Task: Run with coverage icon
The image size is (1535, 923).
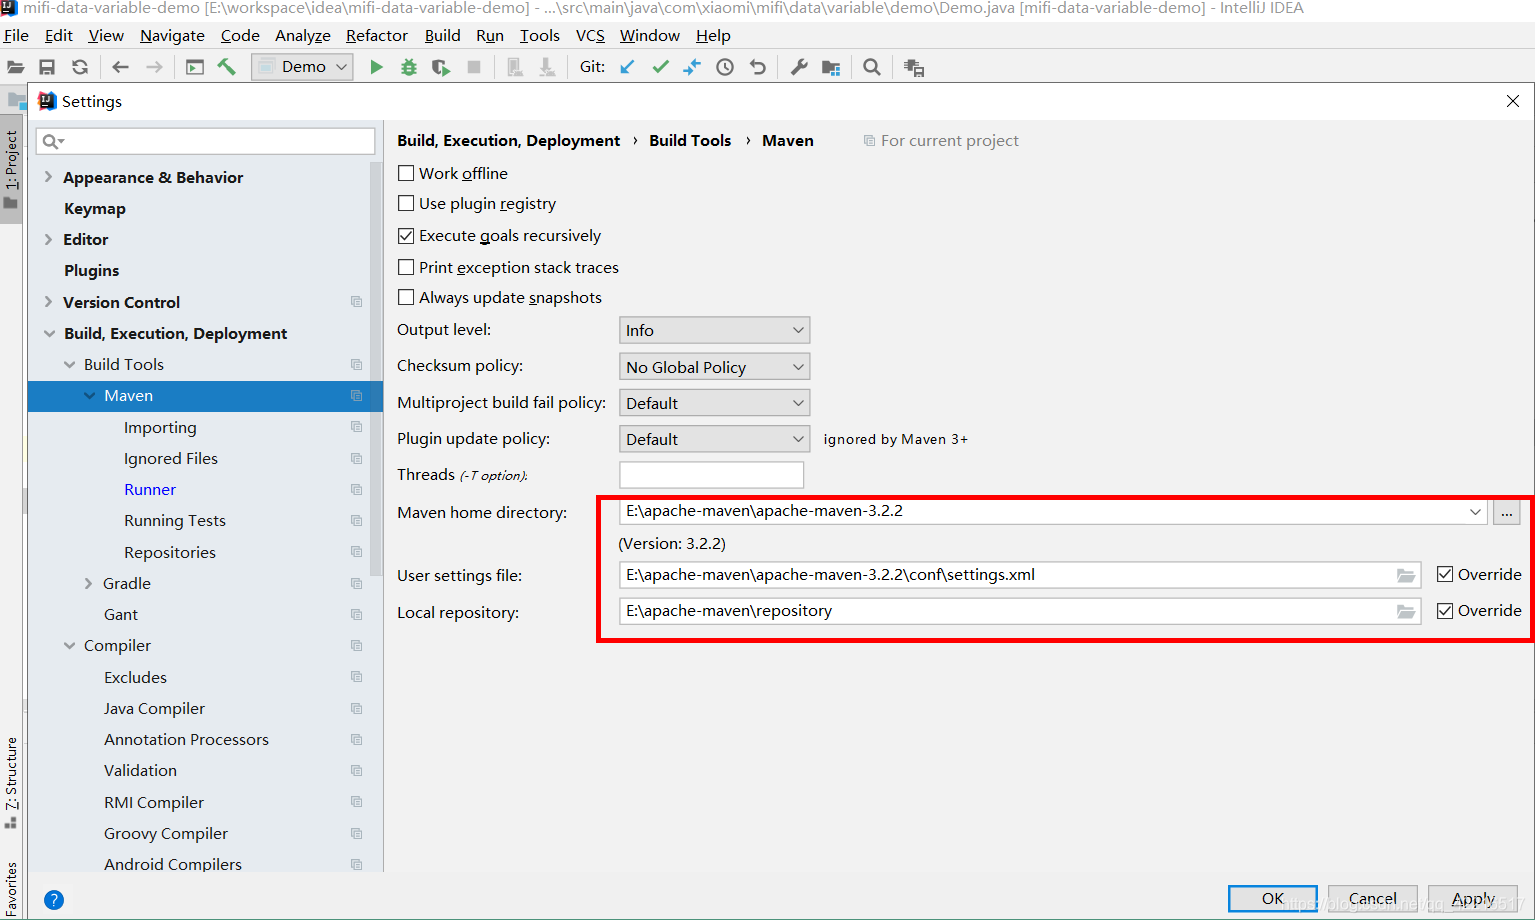Action: 441,67
